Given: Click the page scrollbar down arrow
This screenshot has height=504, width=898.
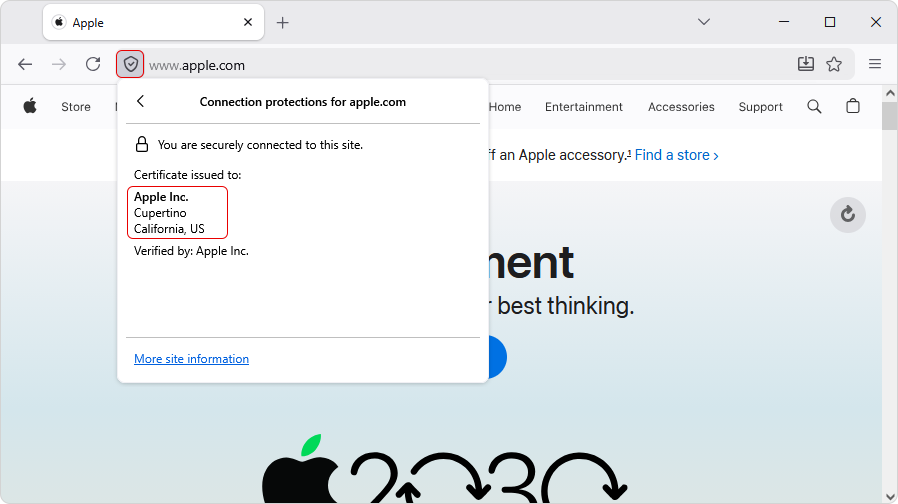Looking at the screenshot, I should coord(889,497).
